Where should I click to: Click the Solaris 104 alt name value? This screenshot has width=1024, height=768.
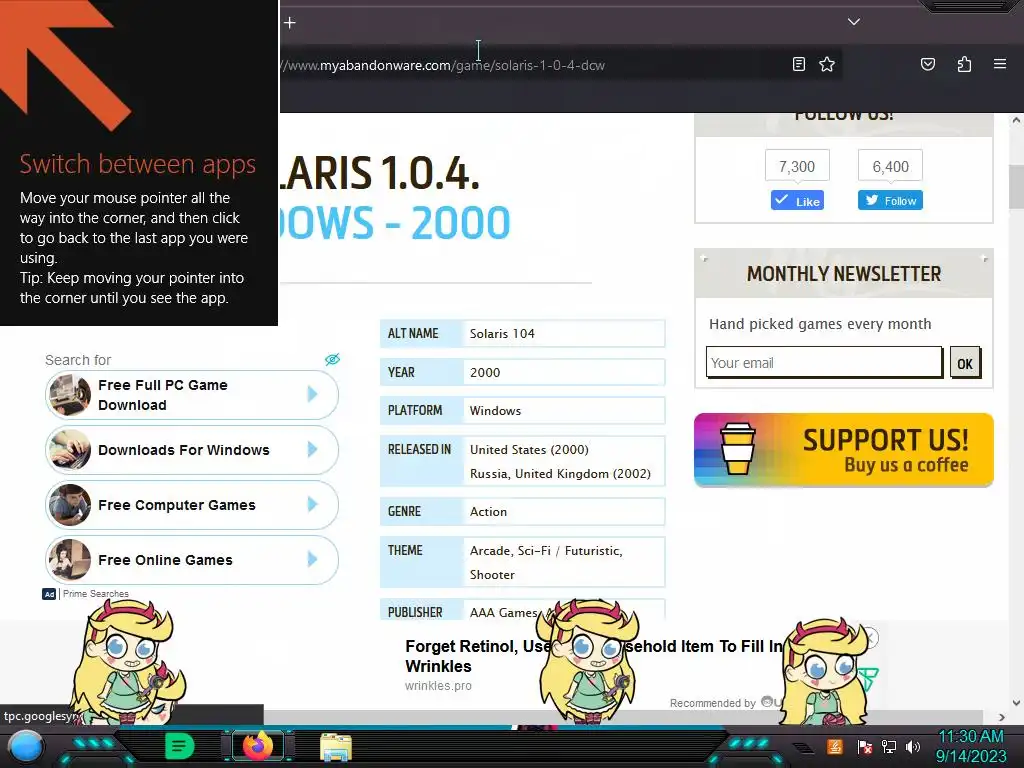(x=502, y=334)
